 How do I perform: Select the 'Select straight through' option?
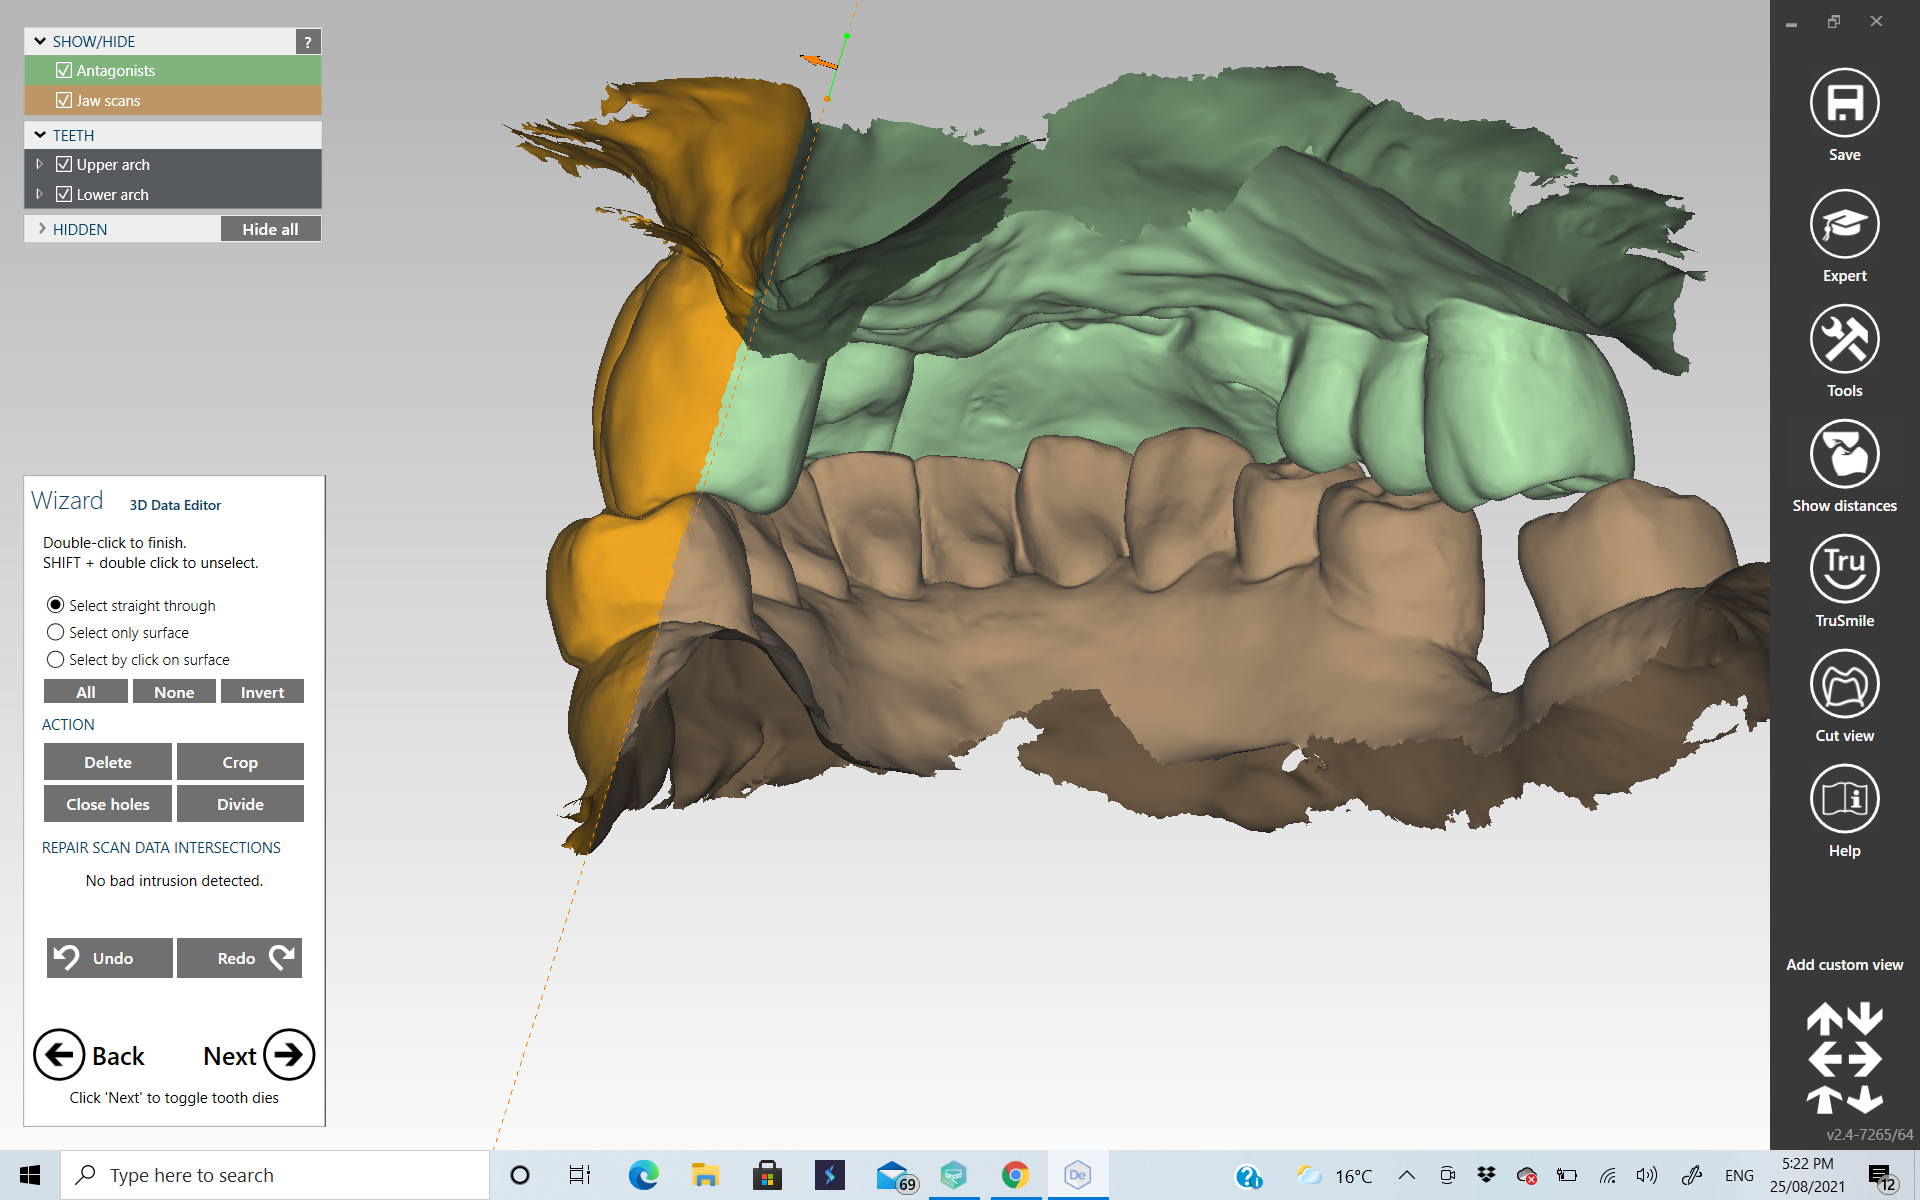click(56, 605)
